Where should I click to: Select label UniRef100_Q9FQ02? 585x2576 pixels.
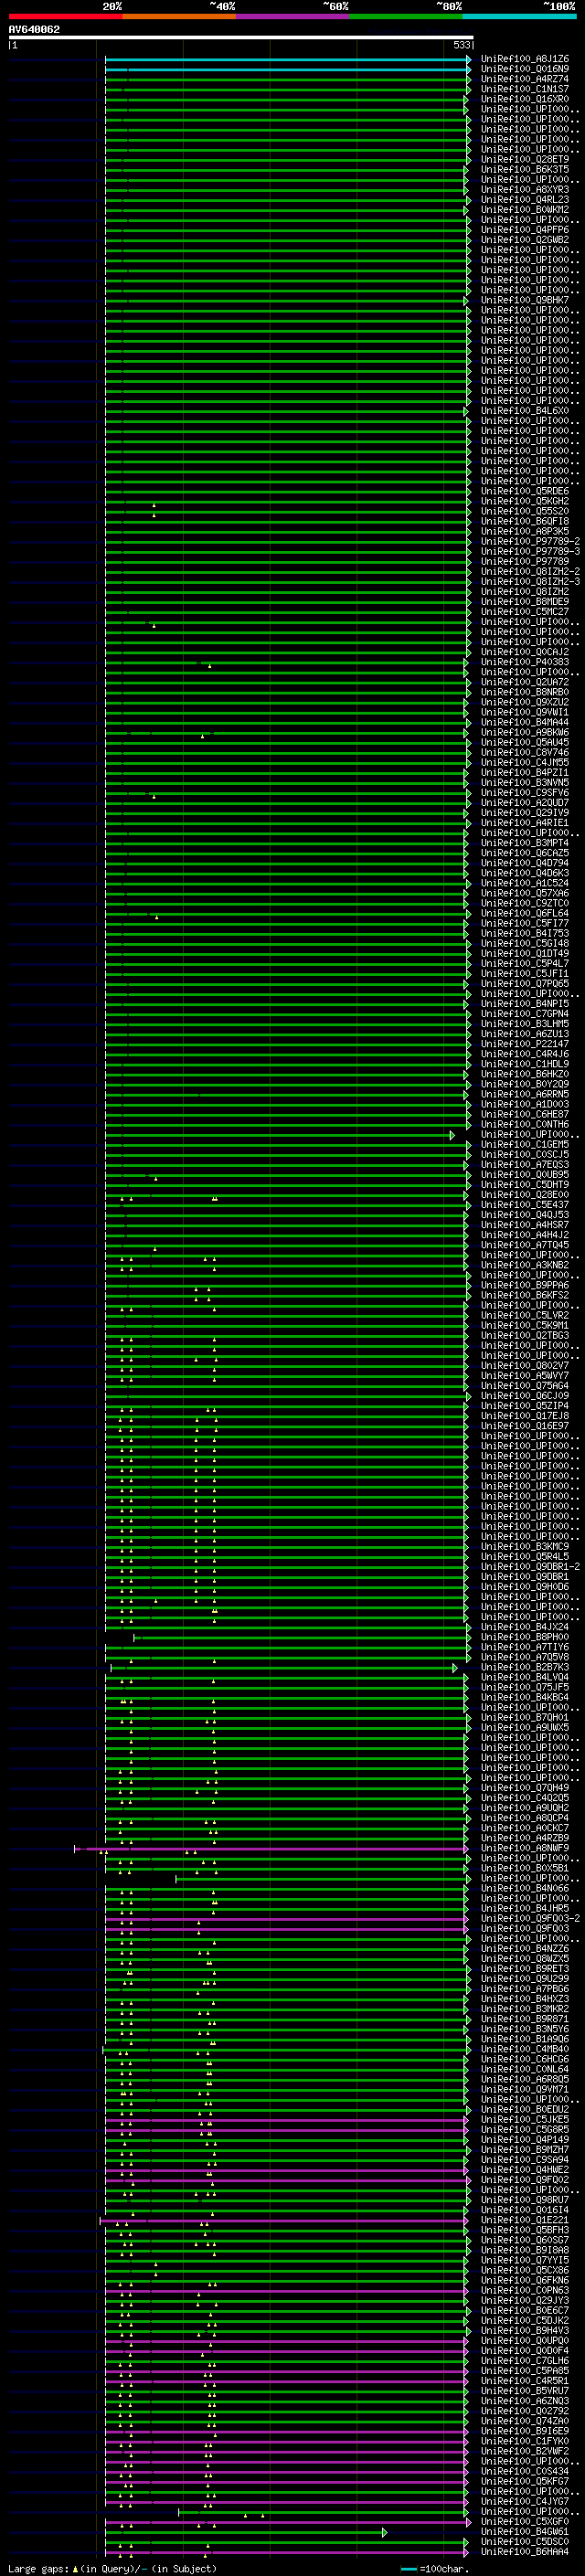click(x=525, y=2179)
